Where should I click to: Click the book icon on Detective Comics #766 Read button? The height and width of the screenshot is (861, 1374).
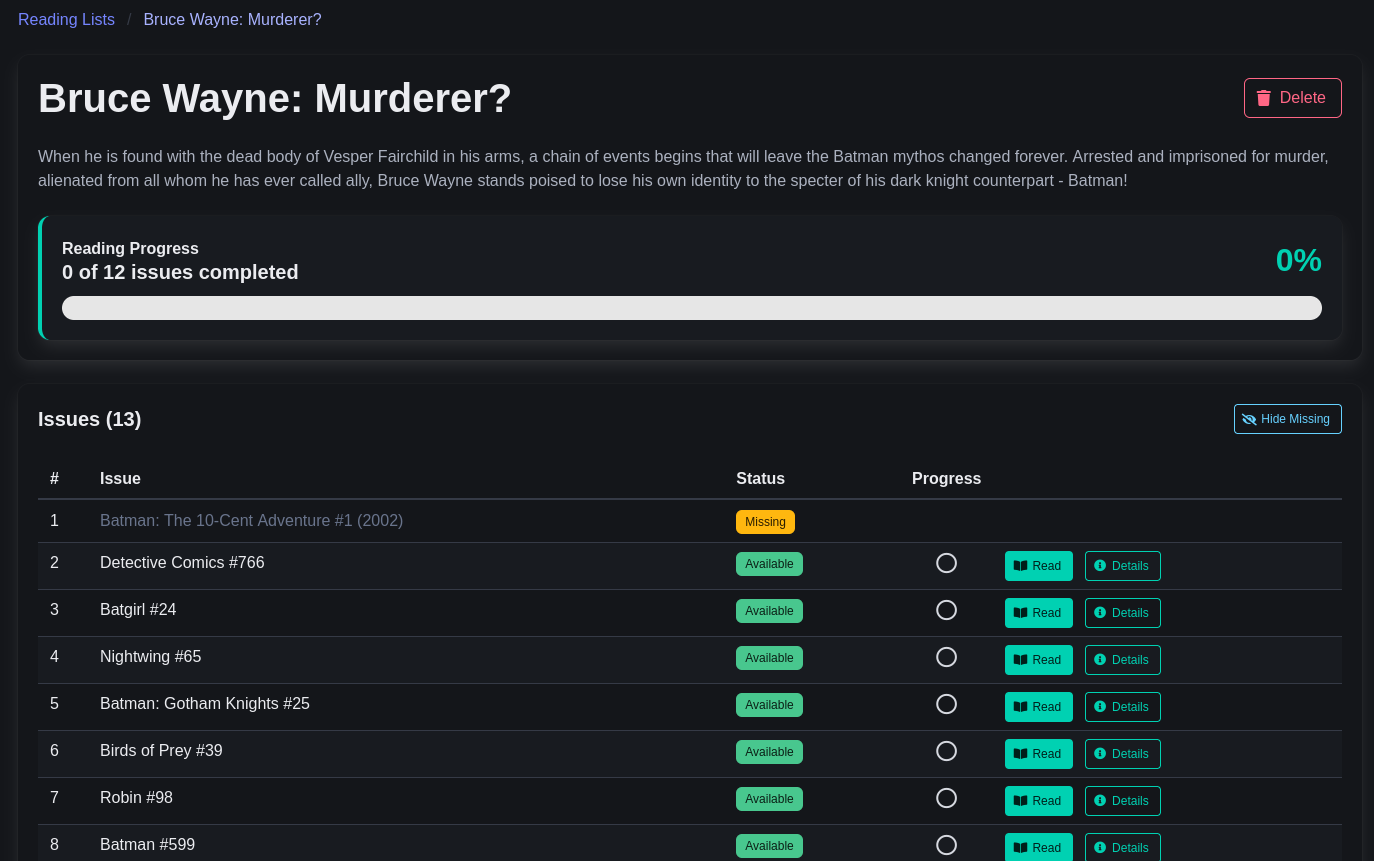1021,566
